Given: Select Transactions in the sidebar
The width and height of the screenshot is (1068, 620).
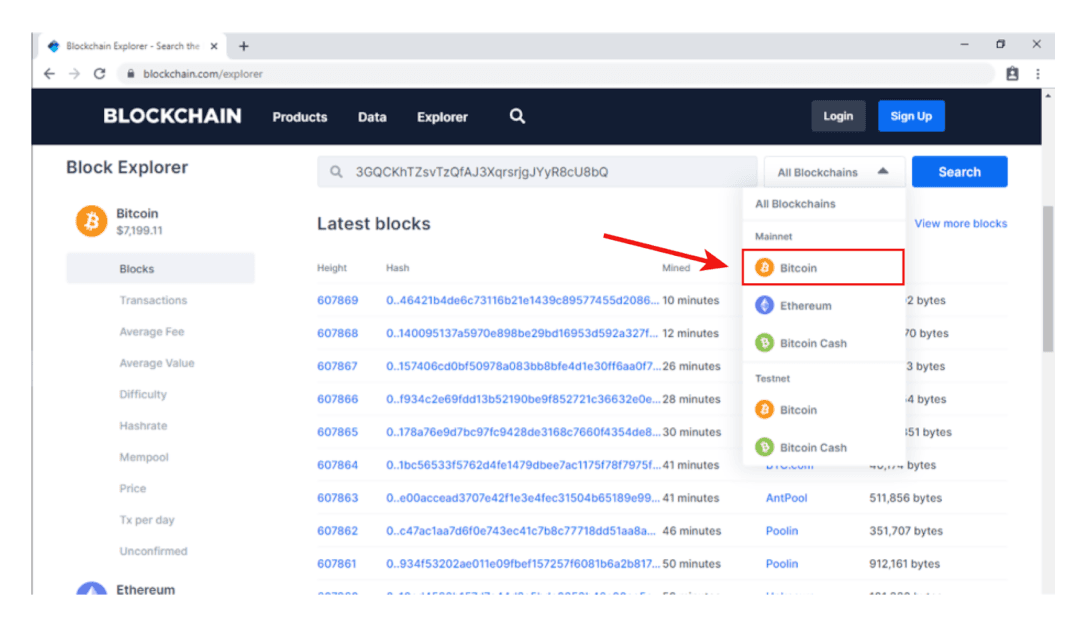Looking at the screenshot, I should tap(153, 300).
